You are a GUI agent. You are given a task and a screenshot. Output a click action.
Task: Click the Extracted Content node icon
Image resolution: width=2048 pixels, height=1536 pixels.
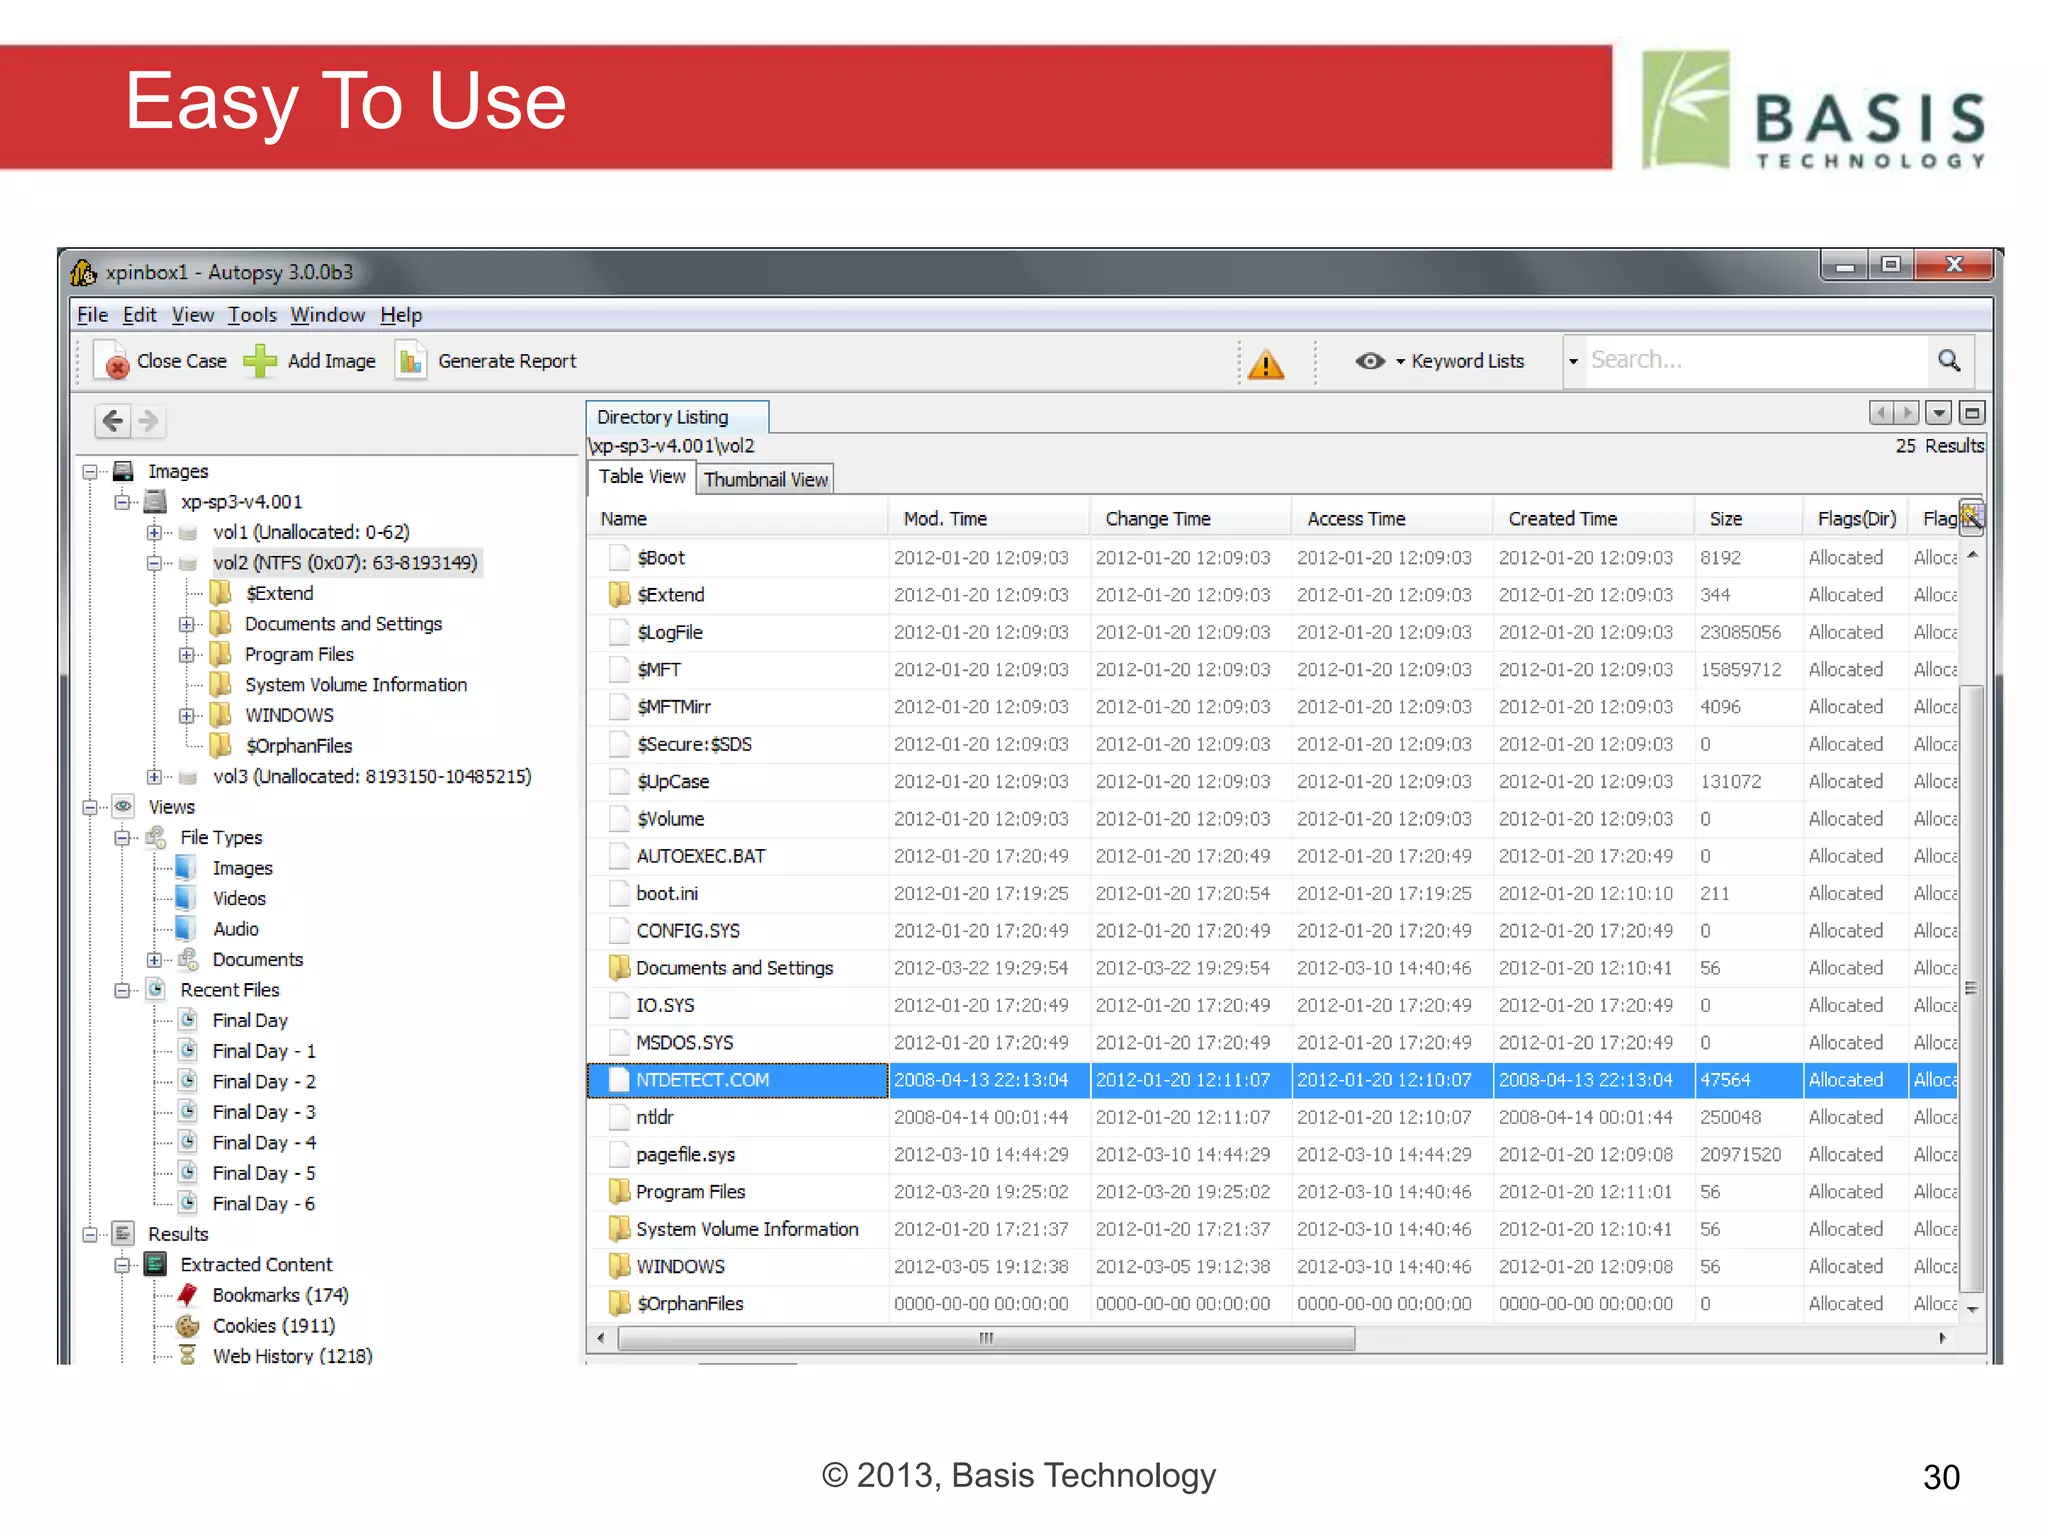155,1264
